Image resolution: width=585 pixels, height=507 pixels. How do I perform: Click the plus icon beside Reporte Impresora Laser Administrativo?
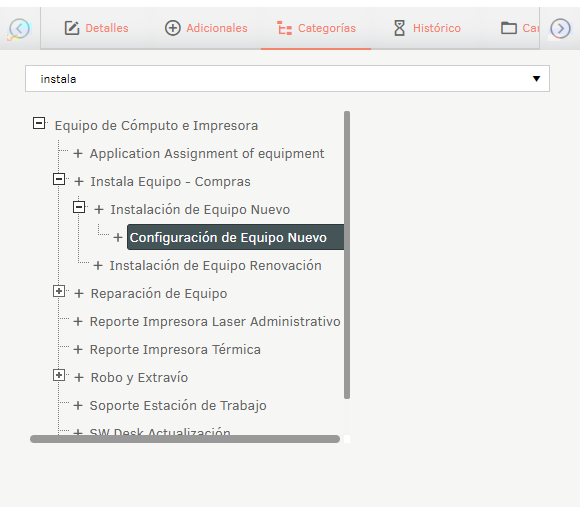coord(78,322)
